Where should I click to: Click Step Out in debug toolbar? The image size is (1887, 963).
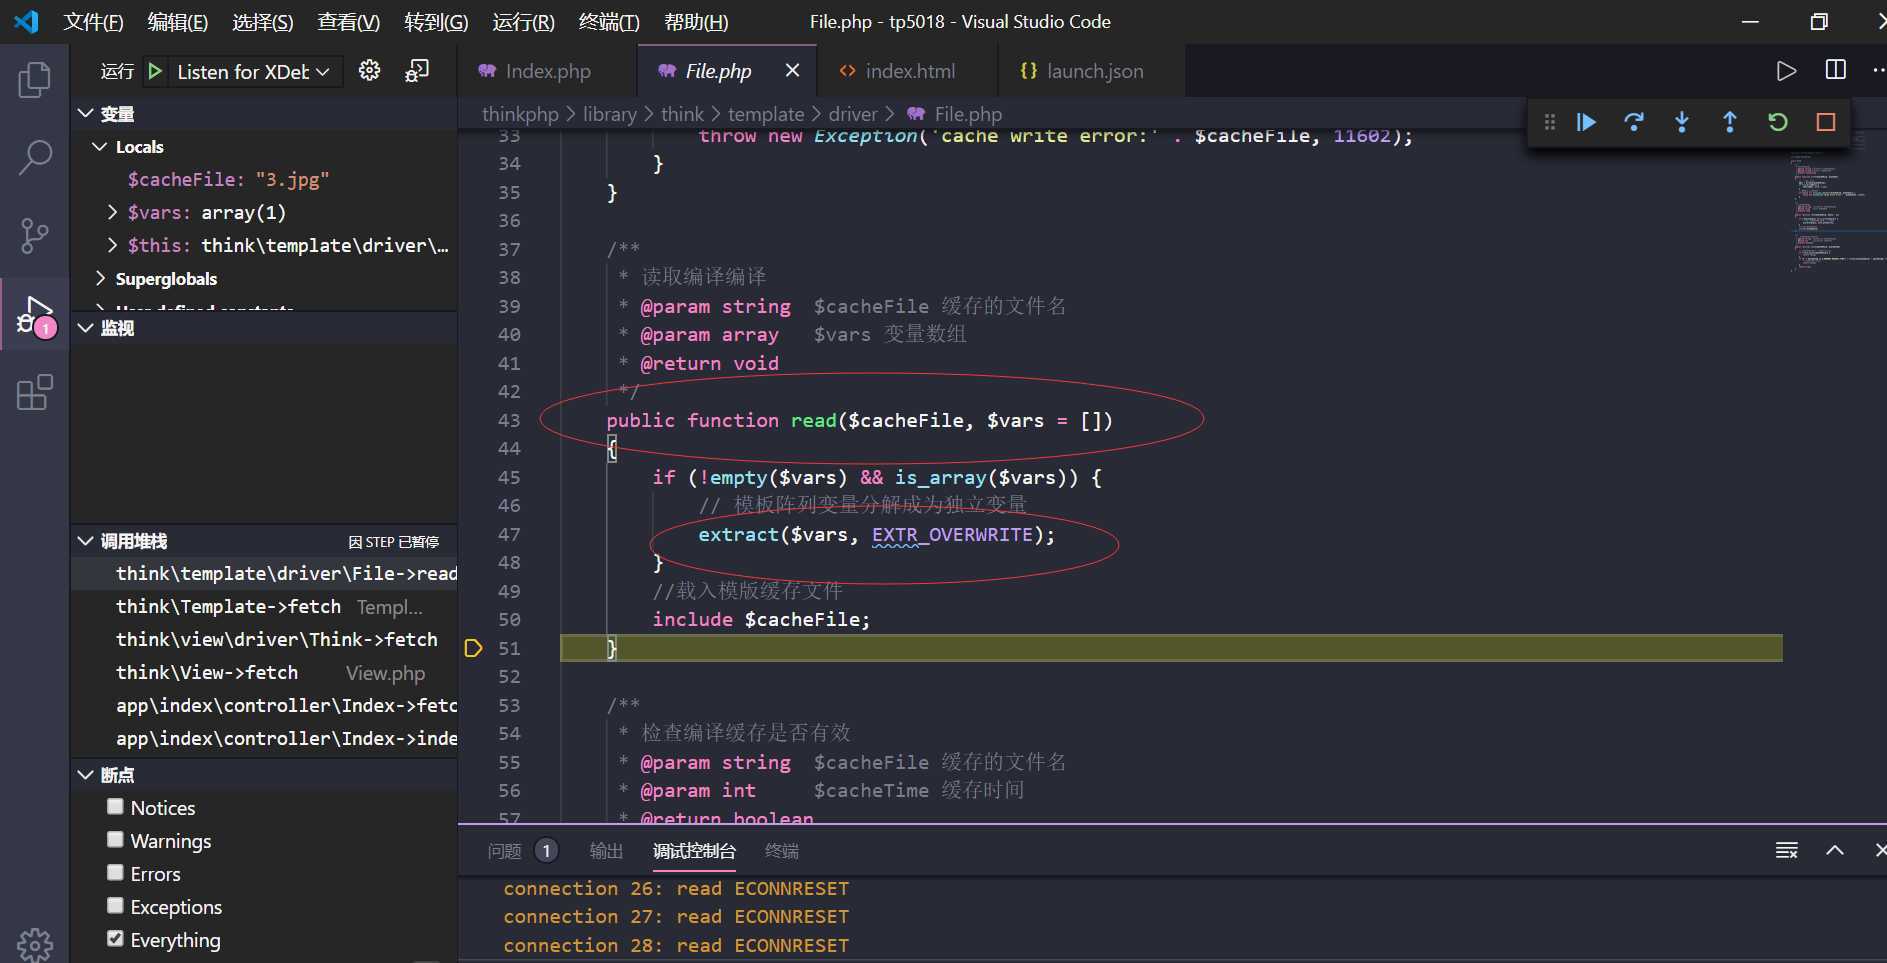click(x=1730, y=122)
